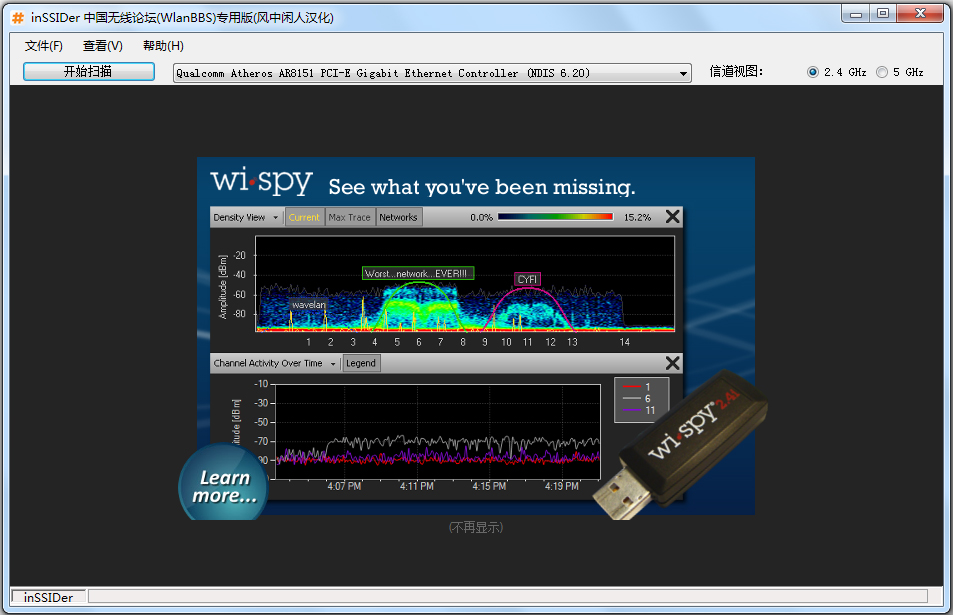Image resolution: width=953 pixels, height=615 pixels.
Task: Close the Channel Activity Over Time panel
Action: click(672, 363)
